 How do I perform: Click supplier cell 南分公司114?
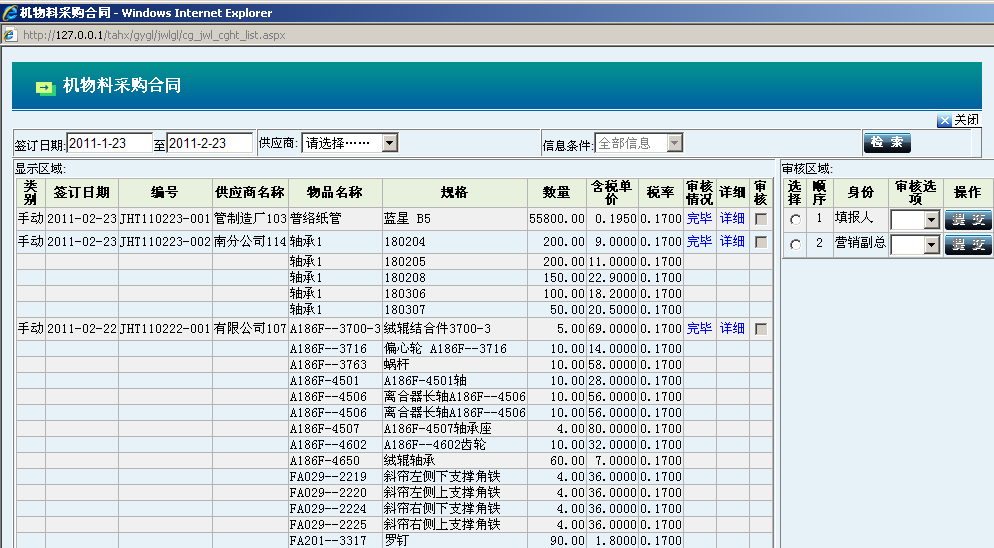click(x=250, y=242)
